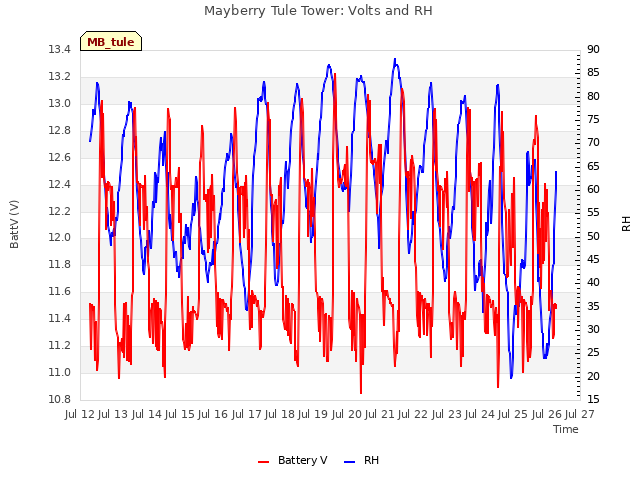Click the 12.8 left axis tick
This screenshot has height=480, width=640.
click(x=60, y=131)
